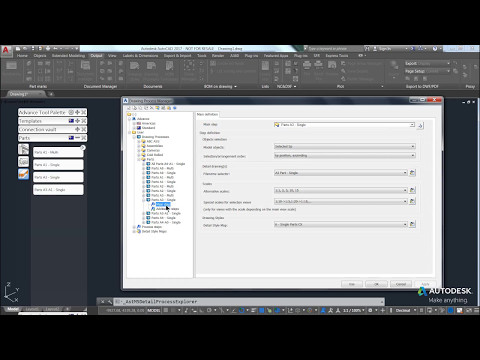
Task: Click the Connection vault move icon
Action: coord(77,129)
